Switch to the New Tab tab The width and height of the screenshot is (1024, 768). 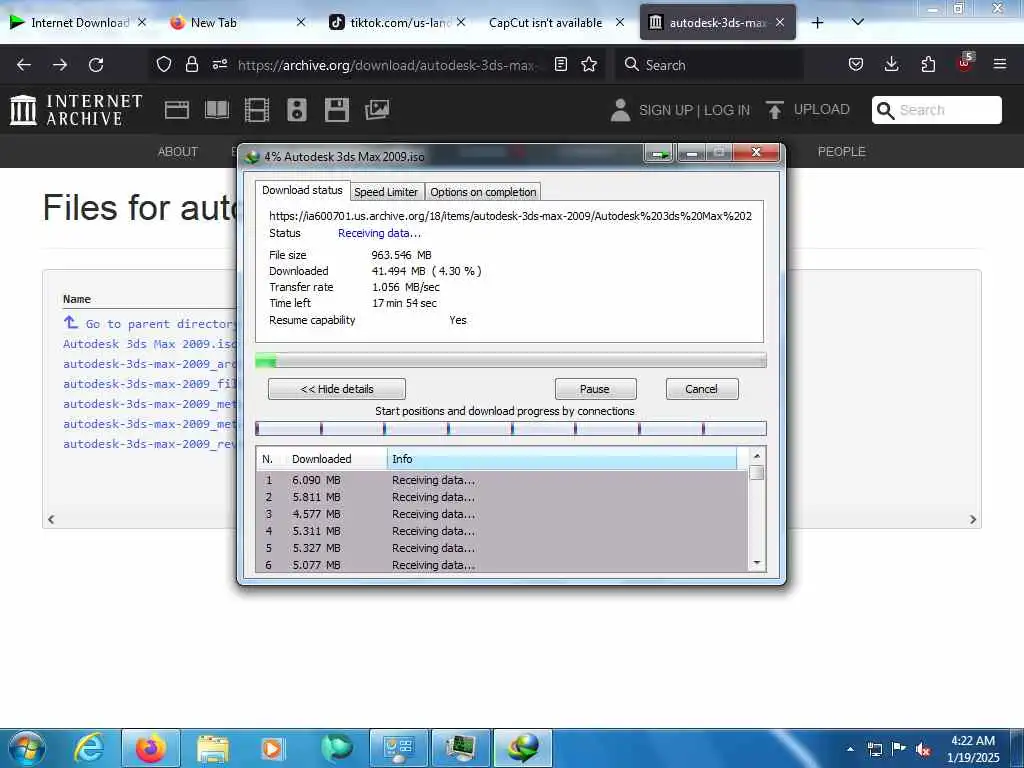tap(214, 23)
